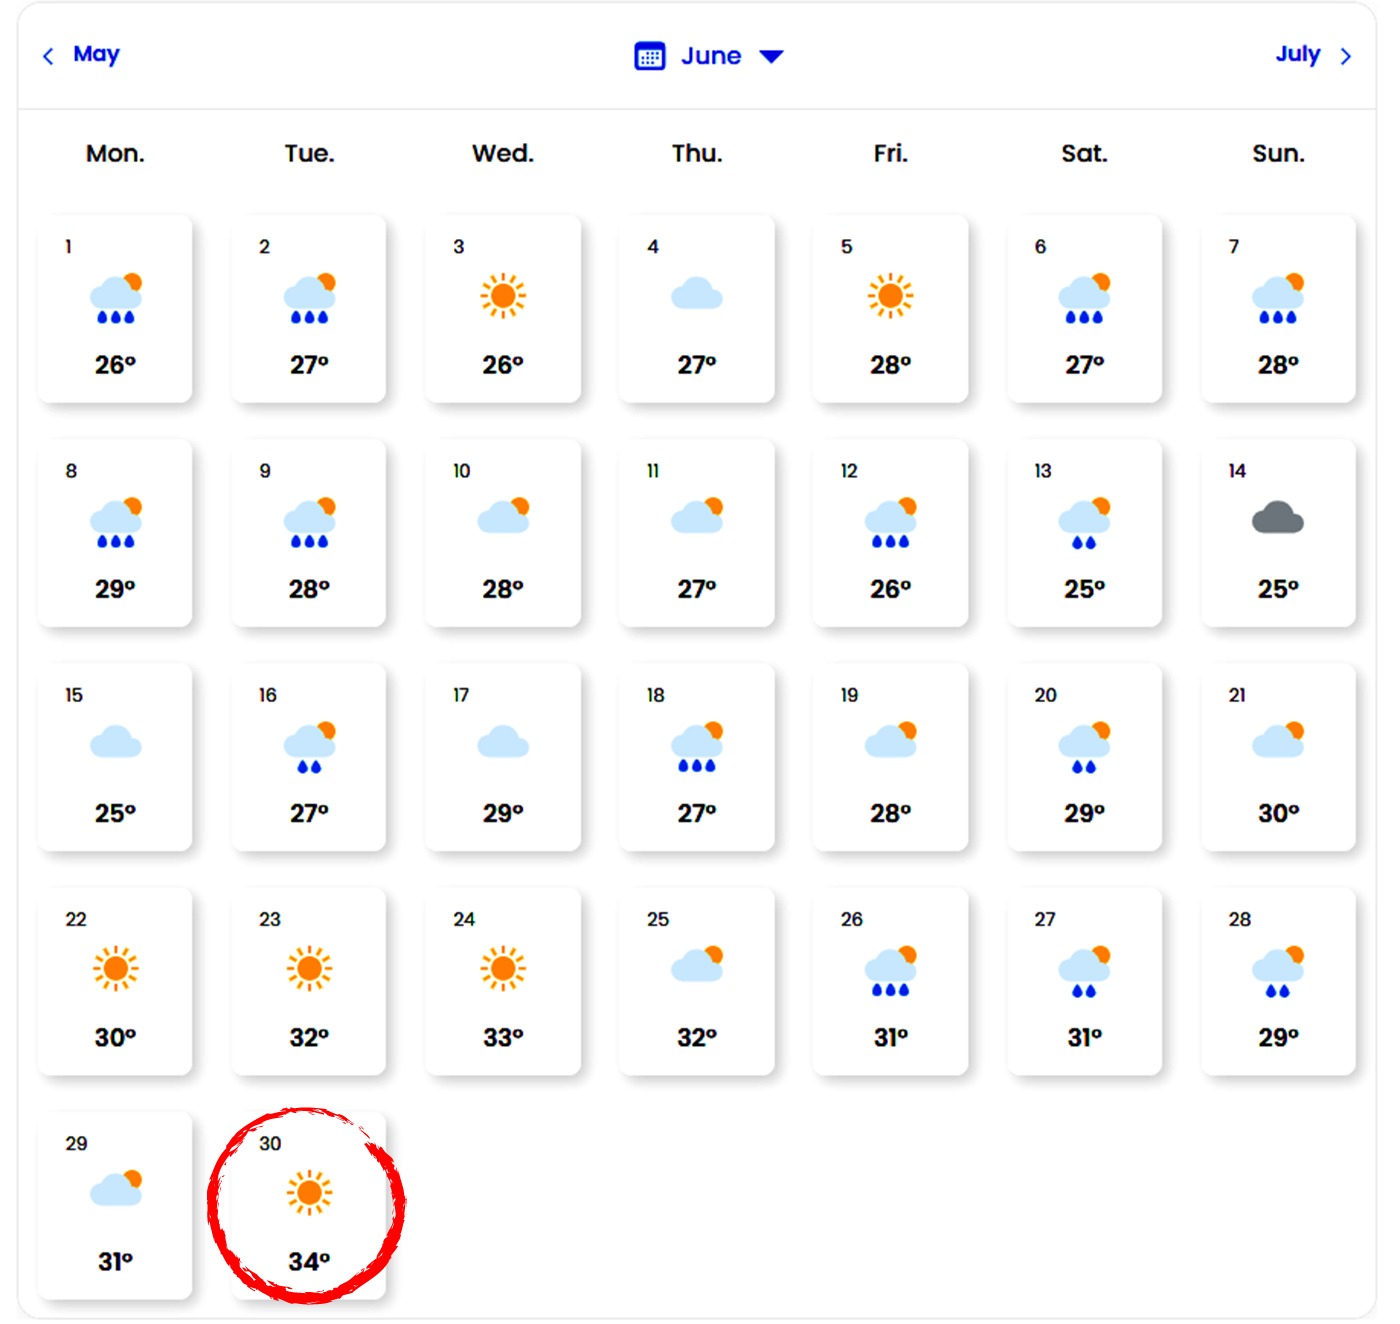Click the dark cloud icon on June 14

pyautogui.click(x=1278, y=519)
